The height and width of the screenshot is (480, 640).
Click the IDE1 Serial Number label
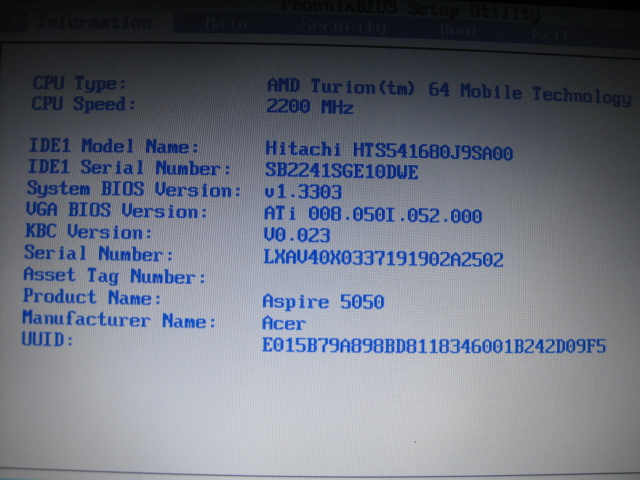coord(129,167)
